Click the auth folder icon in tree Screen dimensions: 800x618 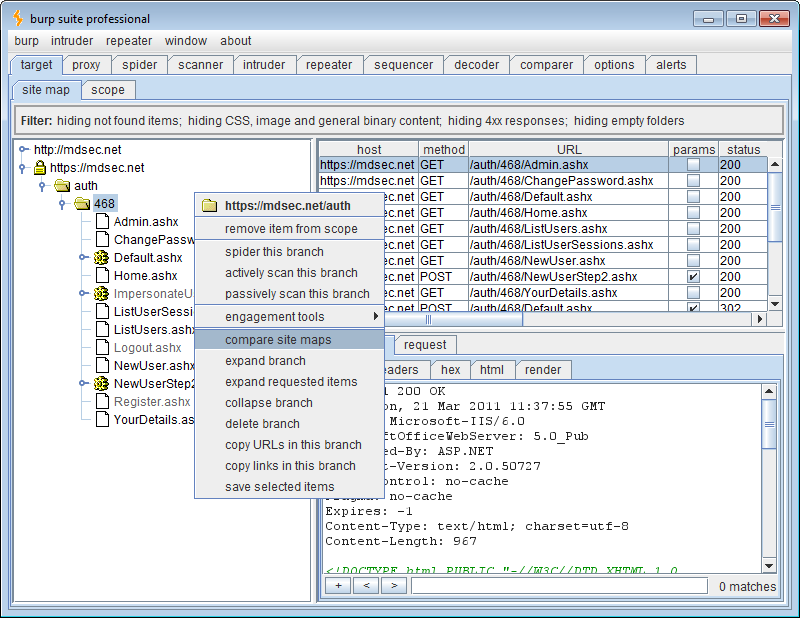(62, 186)
